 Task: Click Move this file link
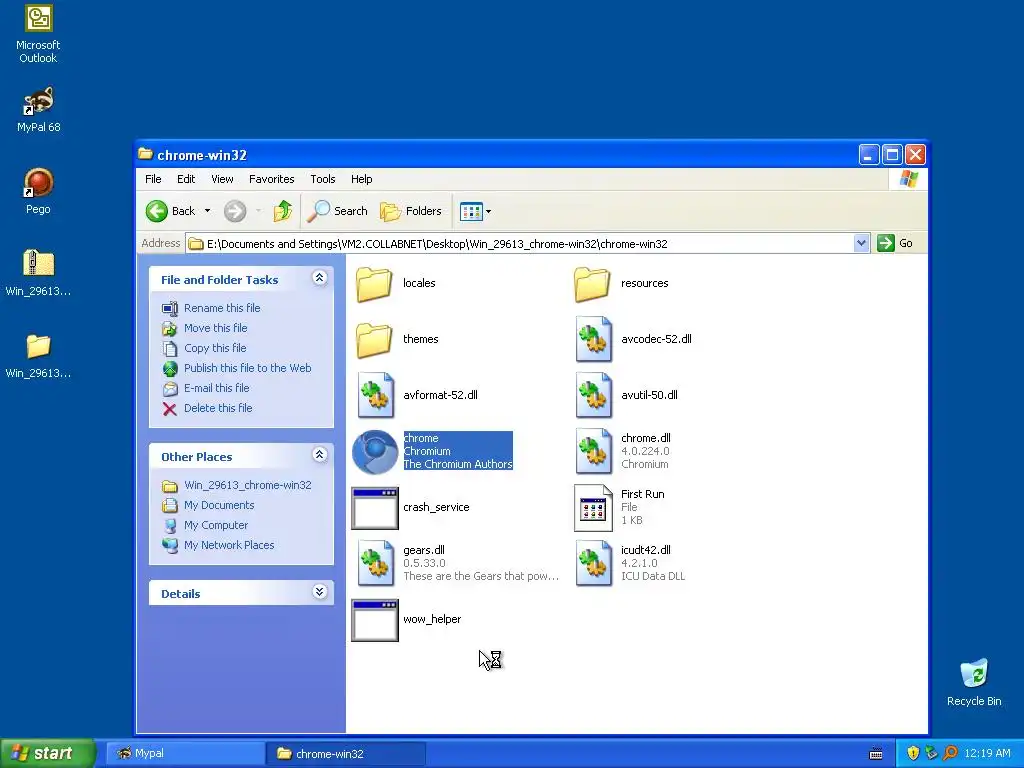tap(216, 328)
